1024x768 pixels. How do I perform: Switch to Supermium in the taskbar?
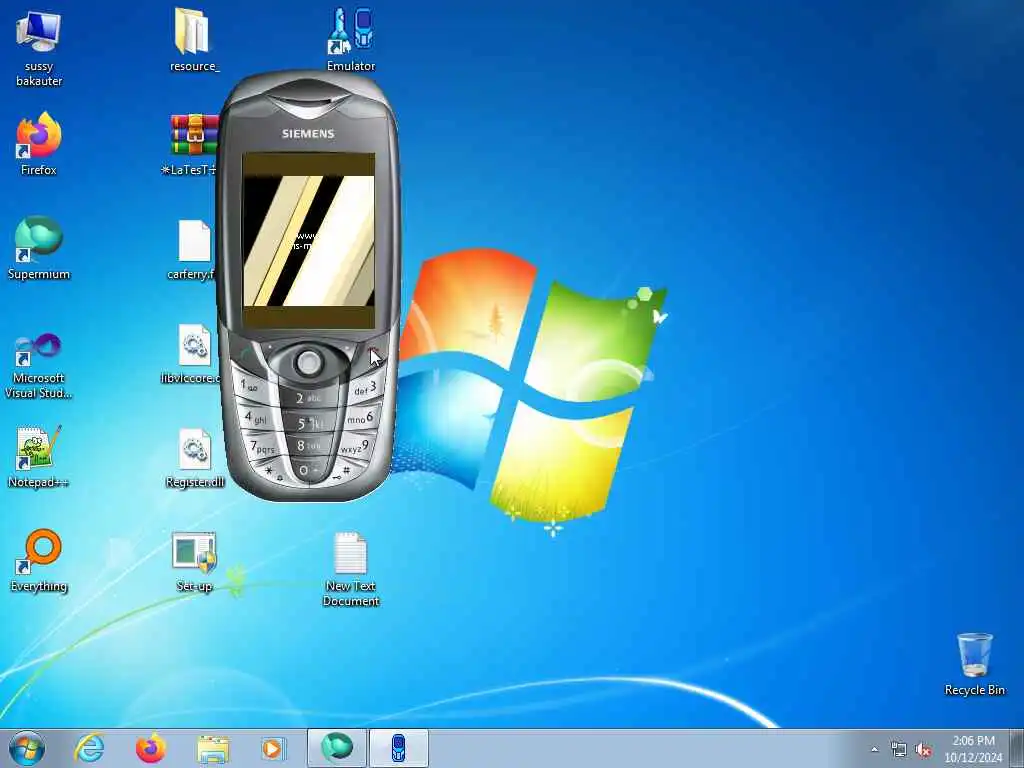point(337,748)
